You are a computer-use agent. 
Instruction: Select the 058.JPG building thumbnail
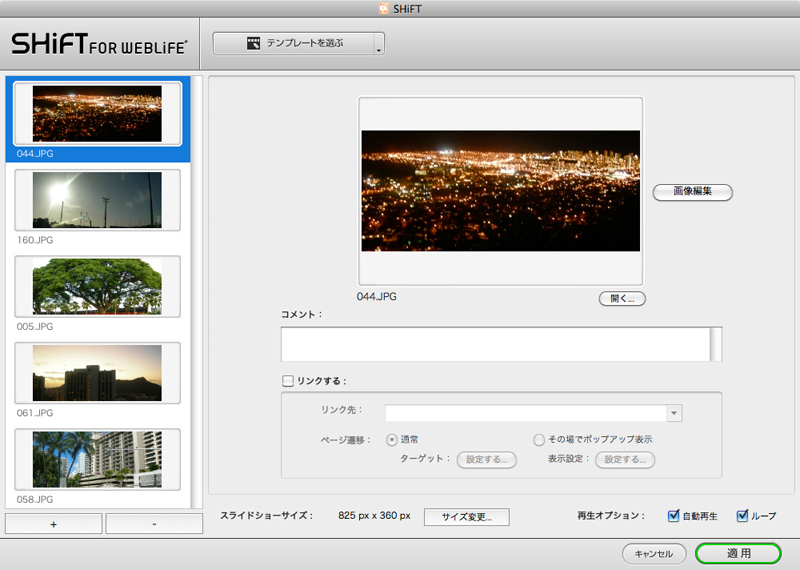click(97, 459)
